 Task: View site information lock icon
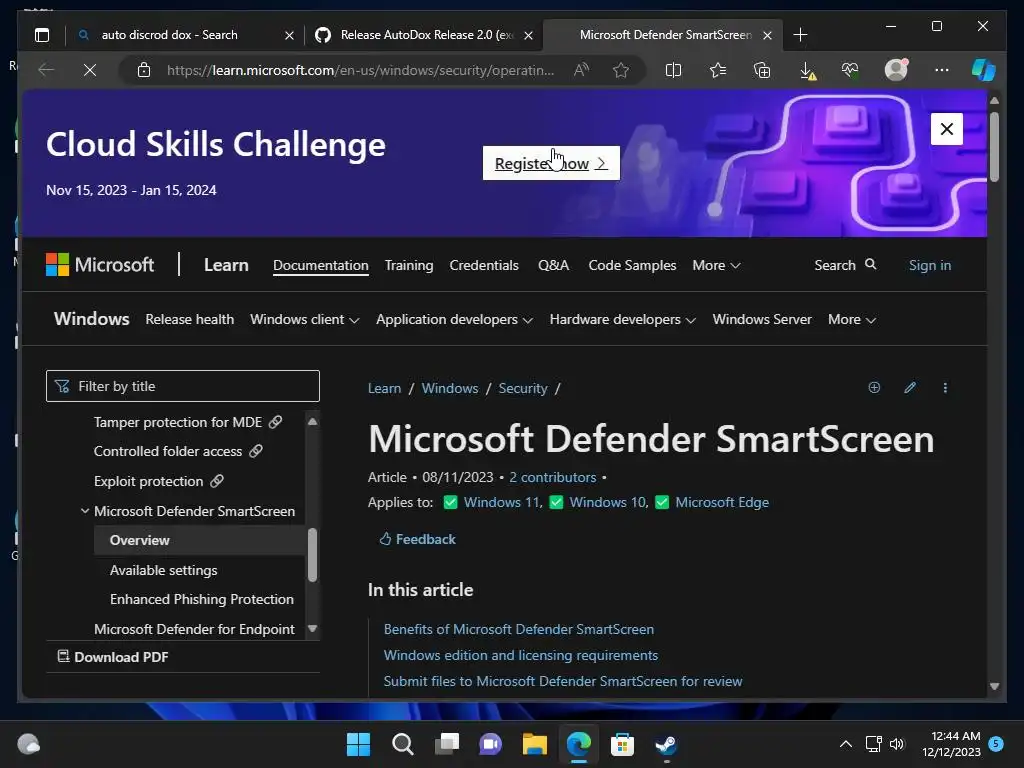tap(144, 70)
